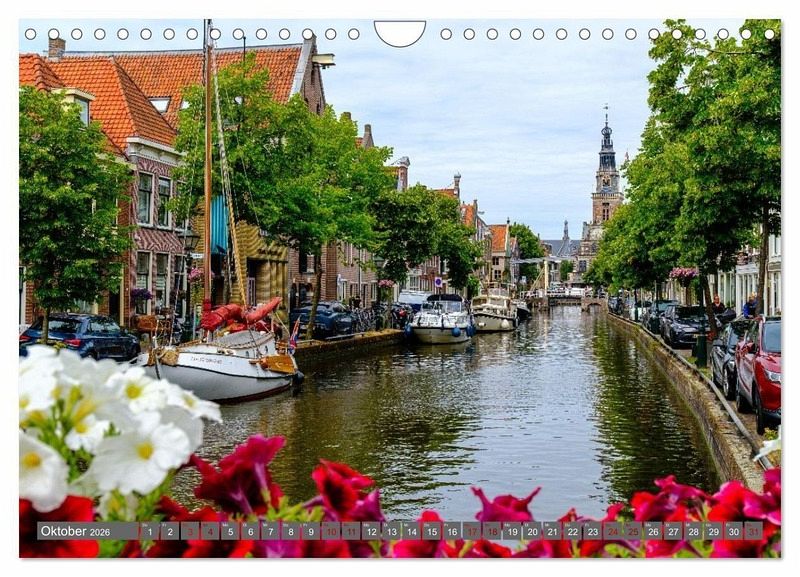Click day 29 in the date row

pyautogui.click(x=714, y=531)
